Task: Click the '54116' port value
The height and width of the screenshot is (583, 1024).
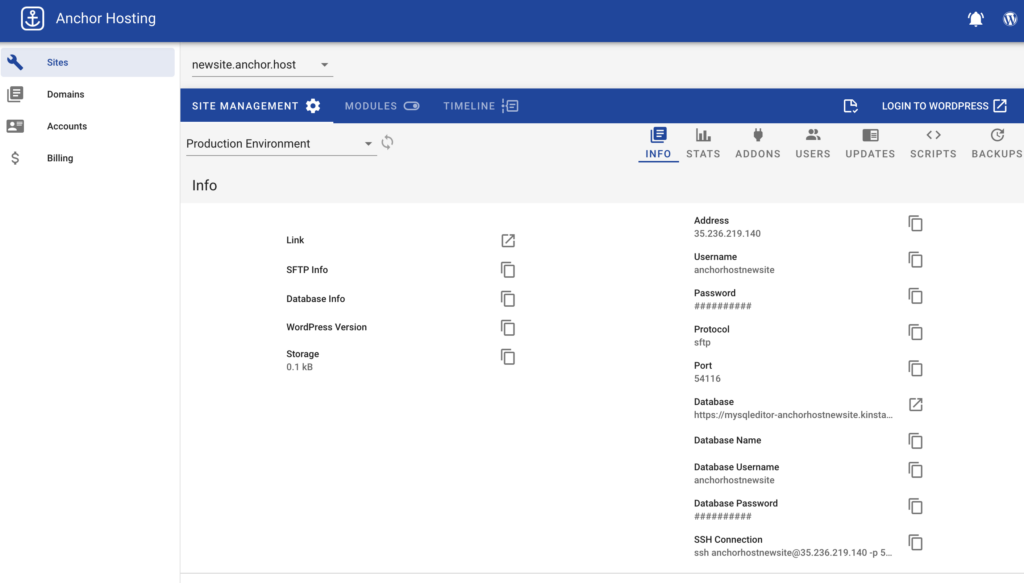Action: click(707, 379)
